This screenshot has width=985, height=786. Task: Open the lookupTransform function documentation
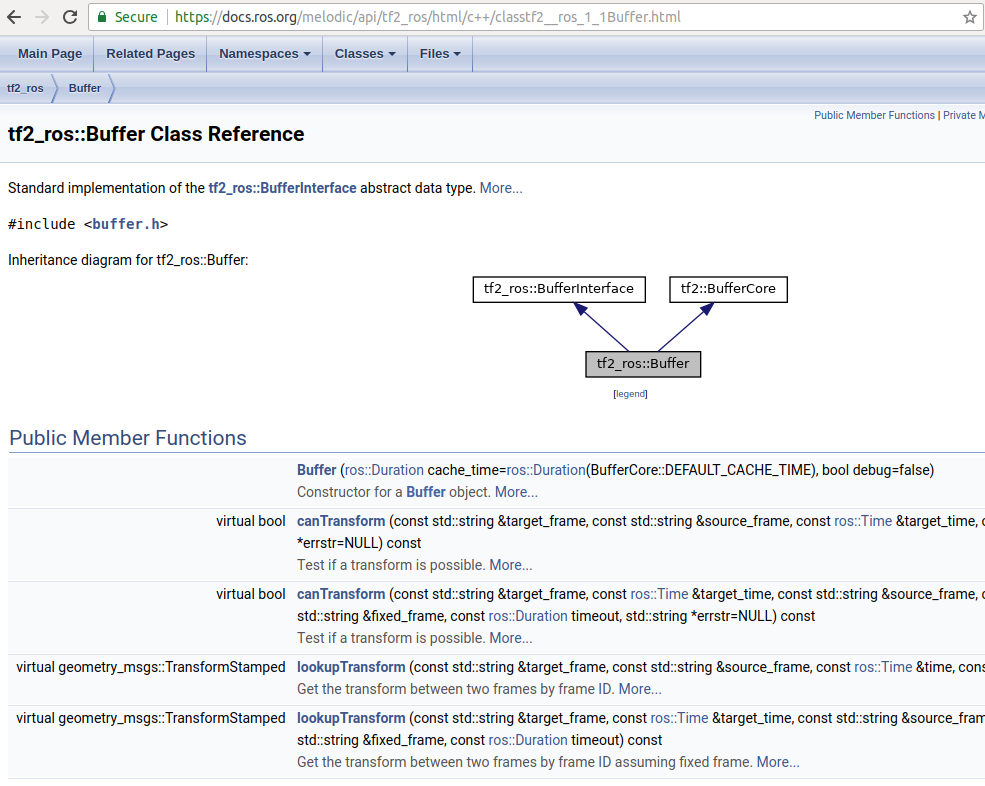click(350, 666)
